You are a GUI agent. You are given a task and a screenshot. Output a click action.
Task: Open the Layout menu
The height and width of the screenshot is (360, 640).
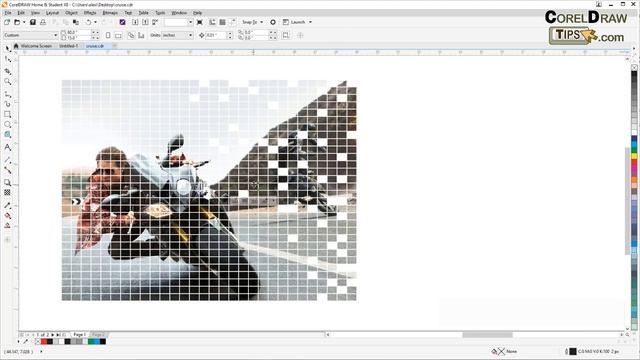(52, 13)
